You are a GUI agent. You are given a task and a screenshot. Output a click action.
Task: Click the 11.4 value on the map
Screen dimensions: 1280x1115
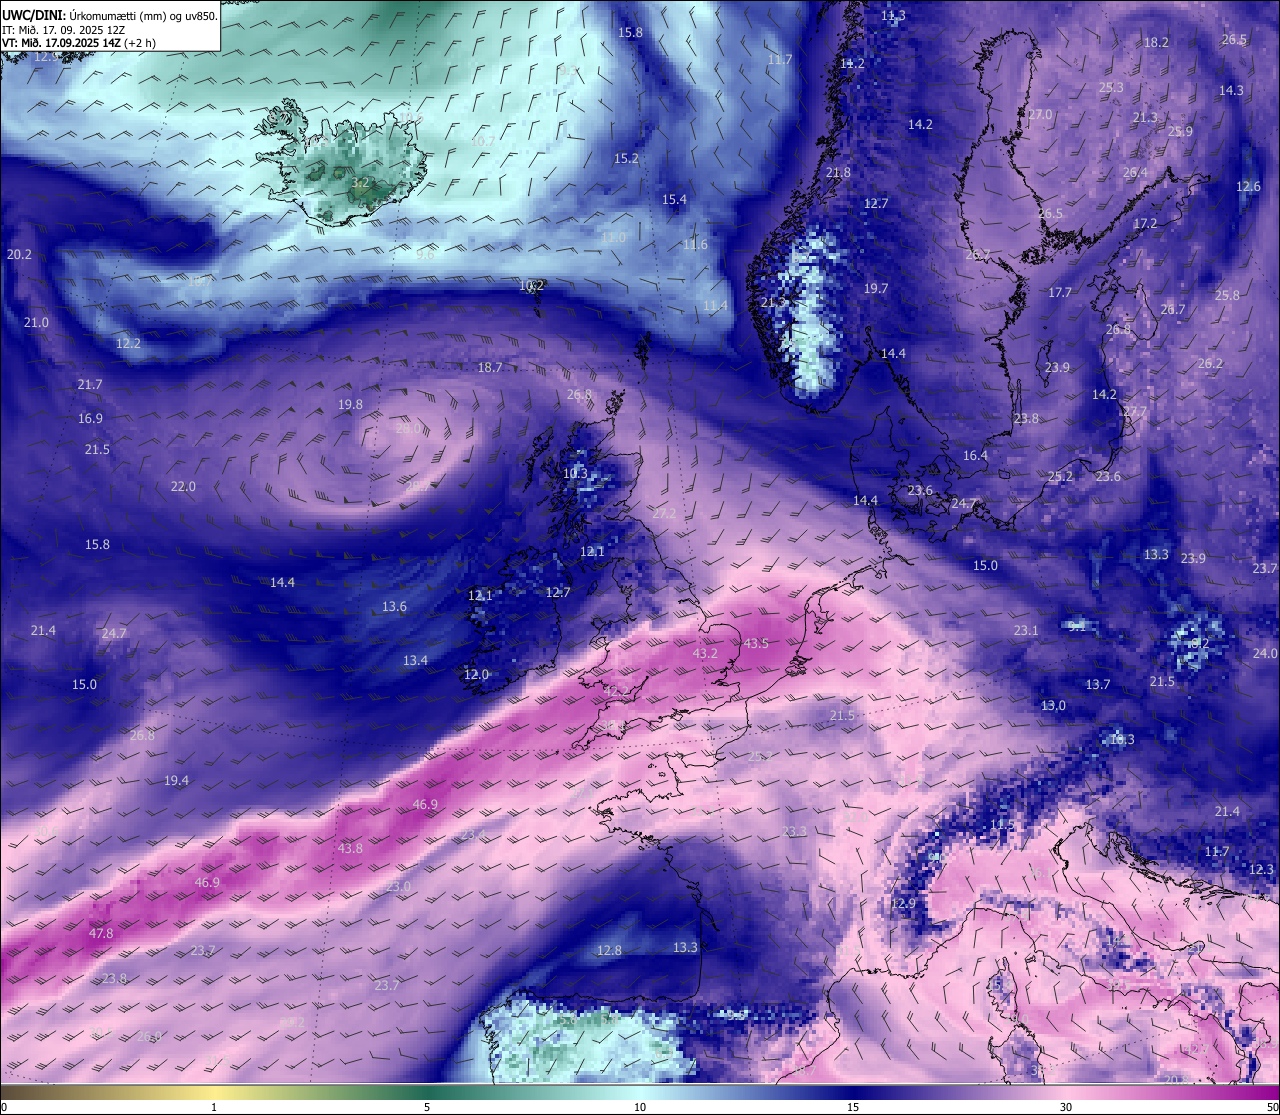point(715,305)
